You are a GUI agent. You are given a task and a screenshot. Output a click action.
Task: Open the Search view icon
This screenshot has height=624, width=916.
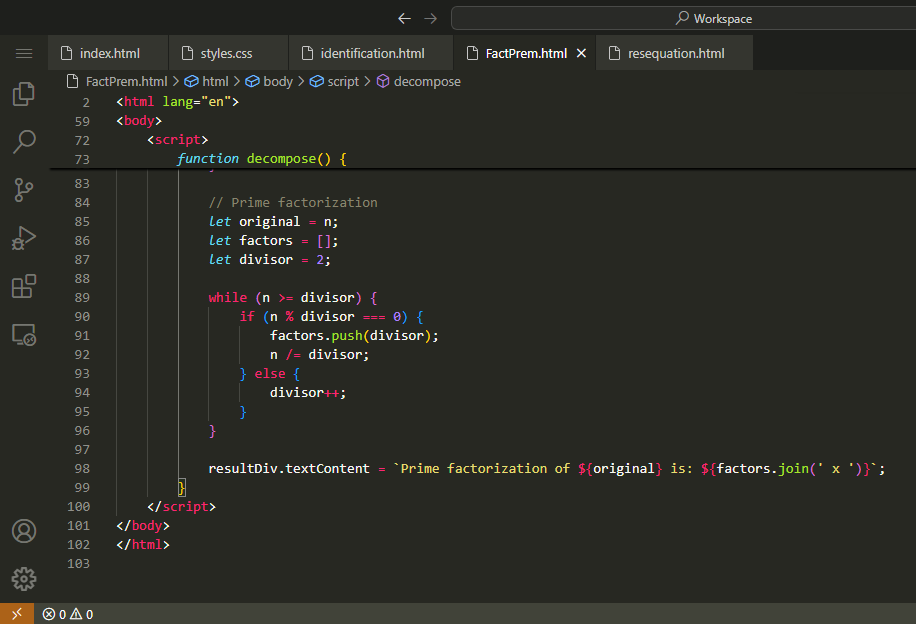tap(24, 142)
